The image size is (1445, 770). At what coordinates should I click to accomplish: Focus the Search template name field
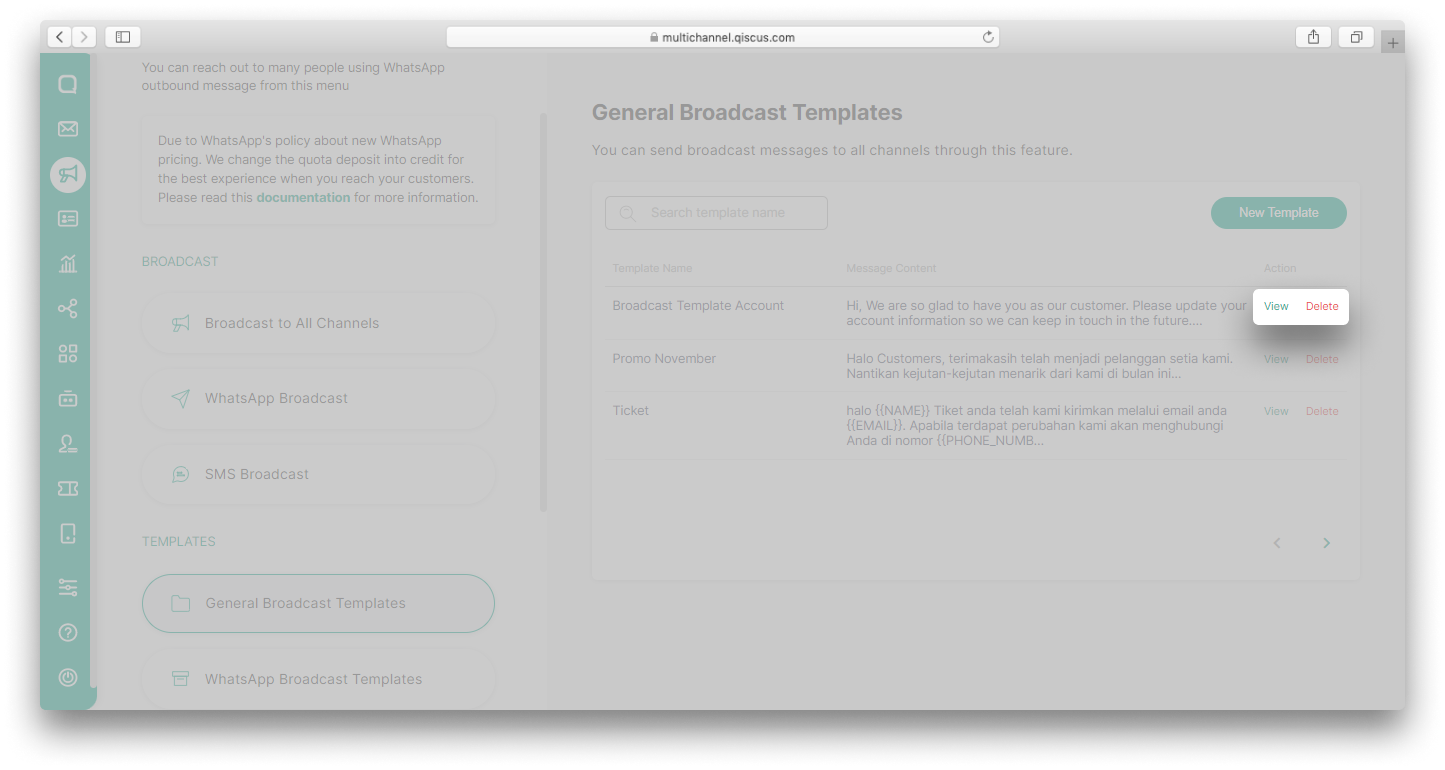[x=716, y=213]
